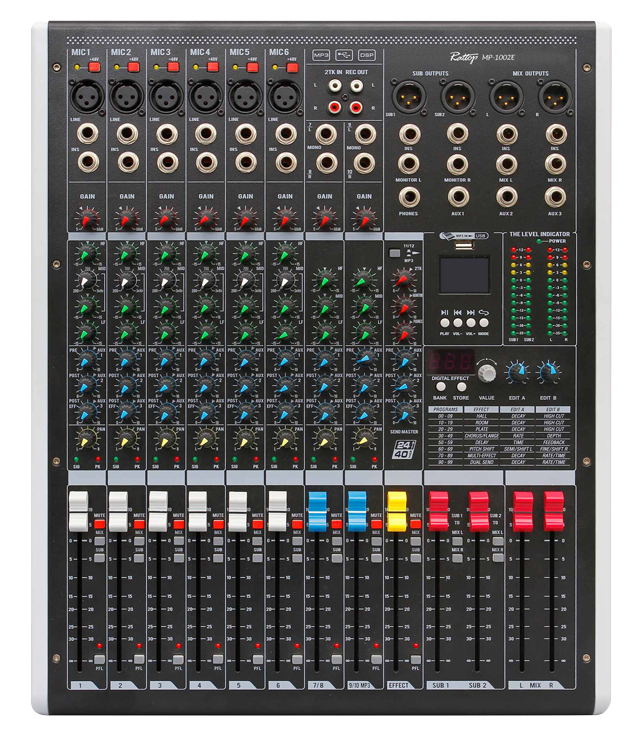The image size is (627, 730).
Task: Click the green POWER indicator LED
Action: 539,241
